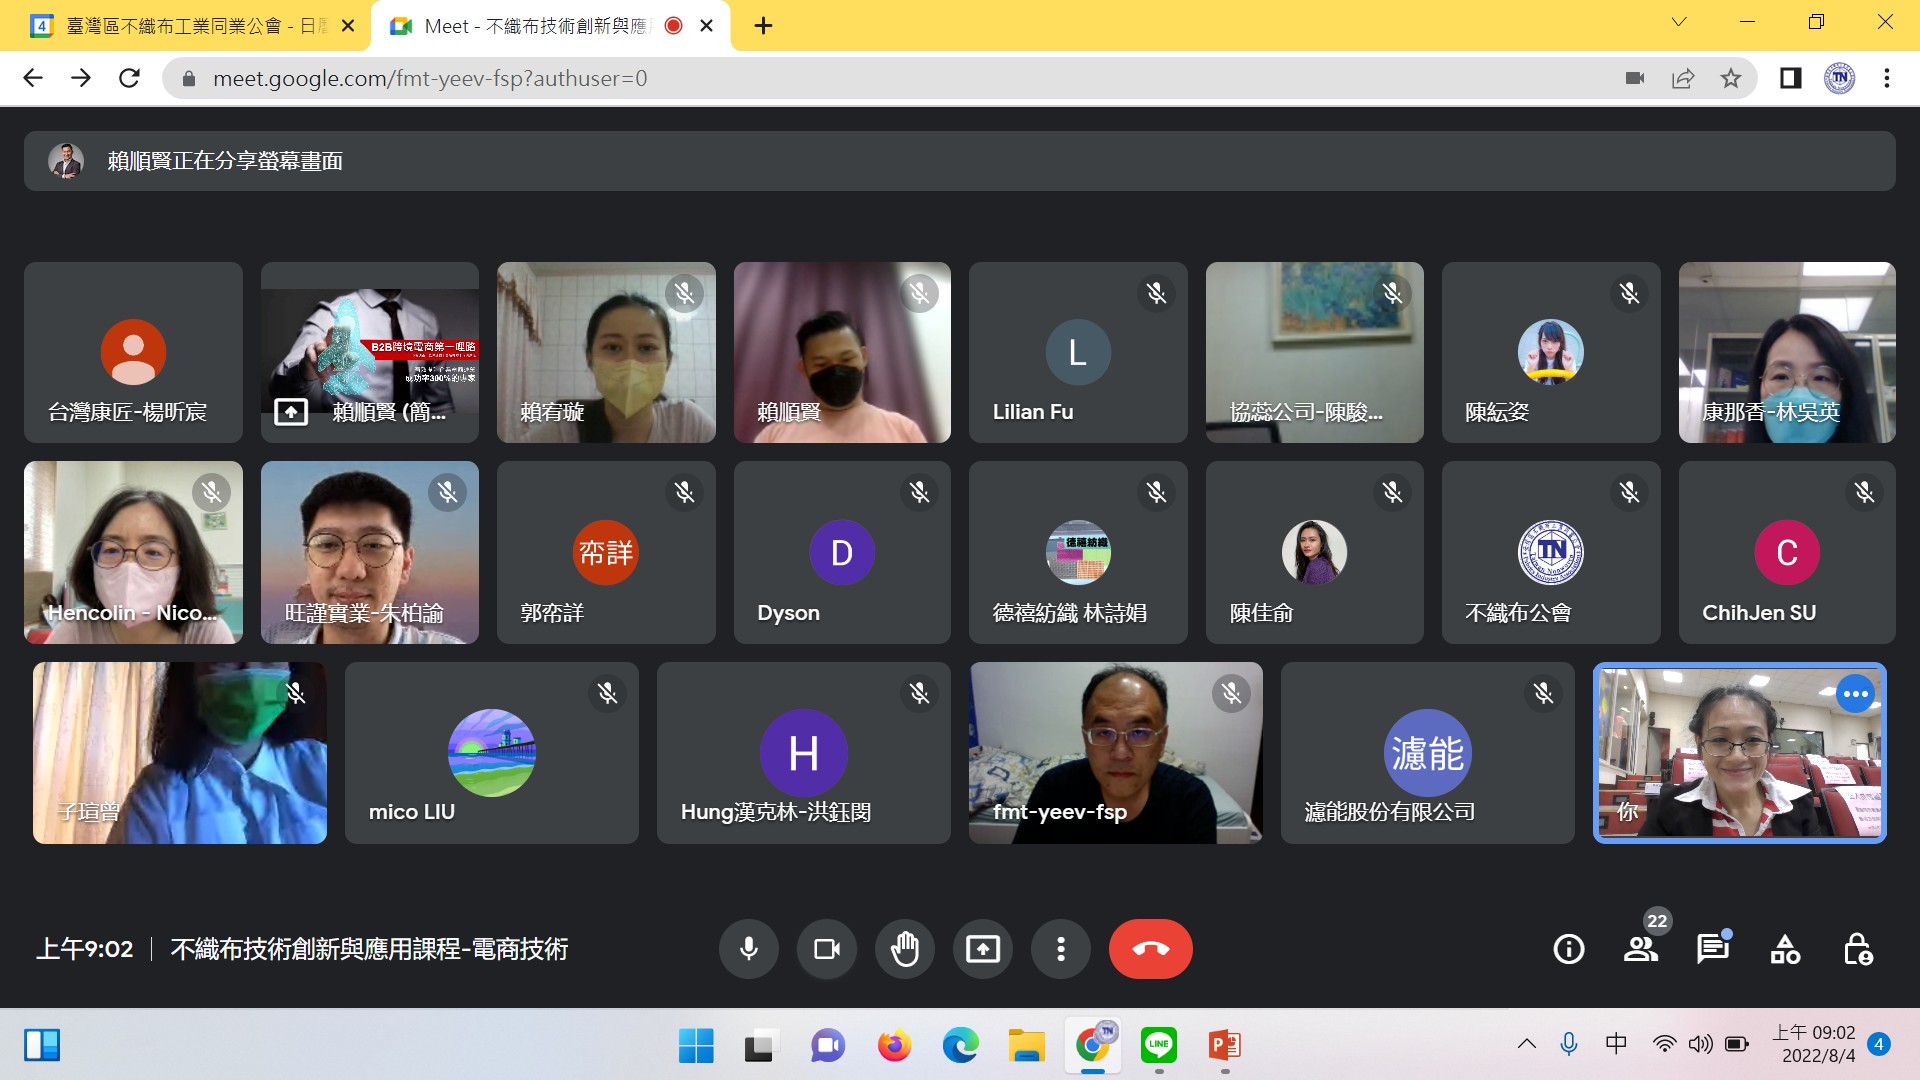Toggle the camera on or off
The height and width of the screenshot is (1080, 1920).
click(826, 948)
